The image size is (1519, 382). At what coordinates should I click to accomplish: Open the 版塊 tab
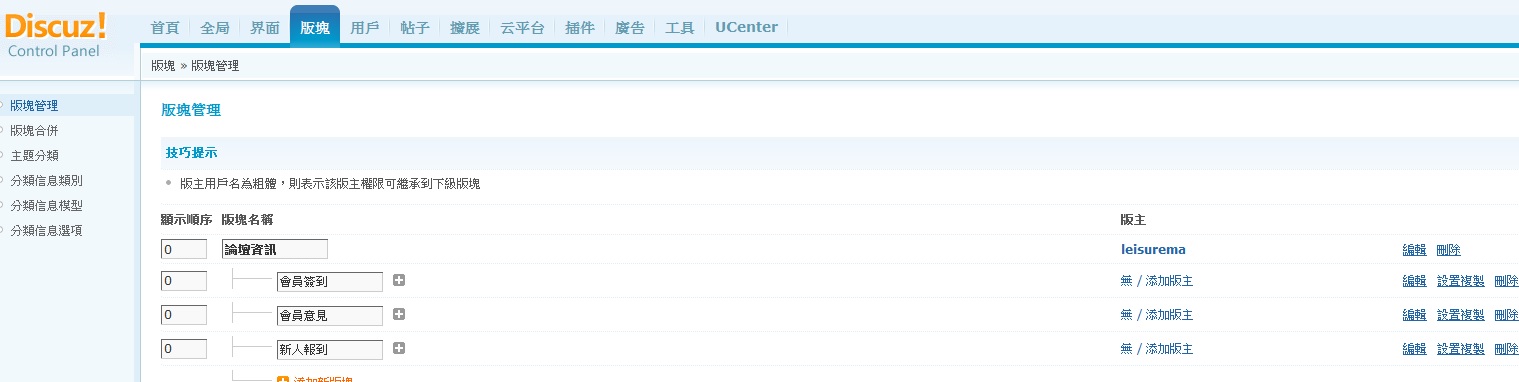pyautogui.click(x=315, y=28)
